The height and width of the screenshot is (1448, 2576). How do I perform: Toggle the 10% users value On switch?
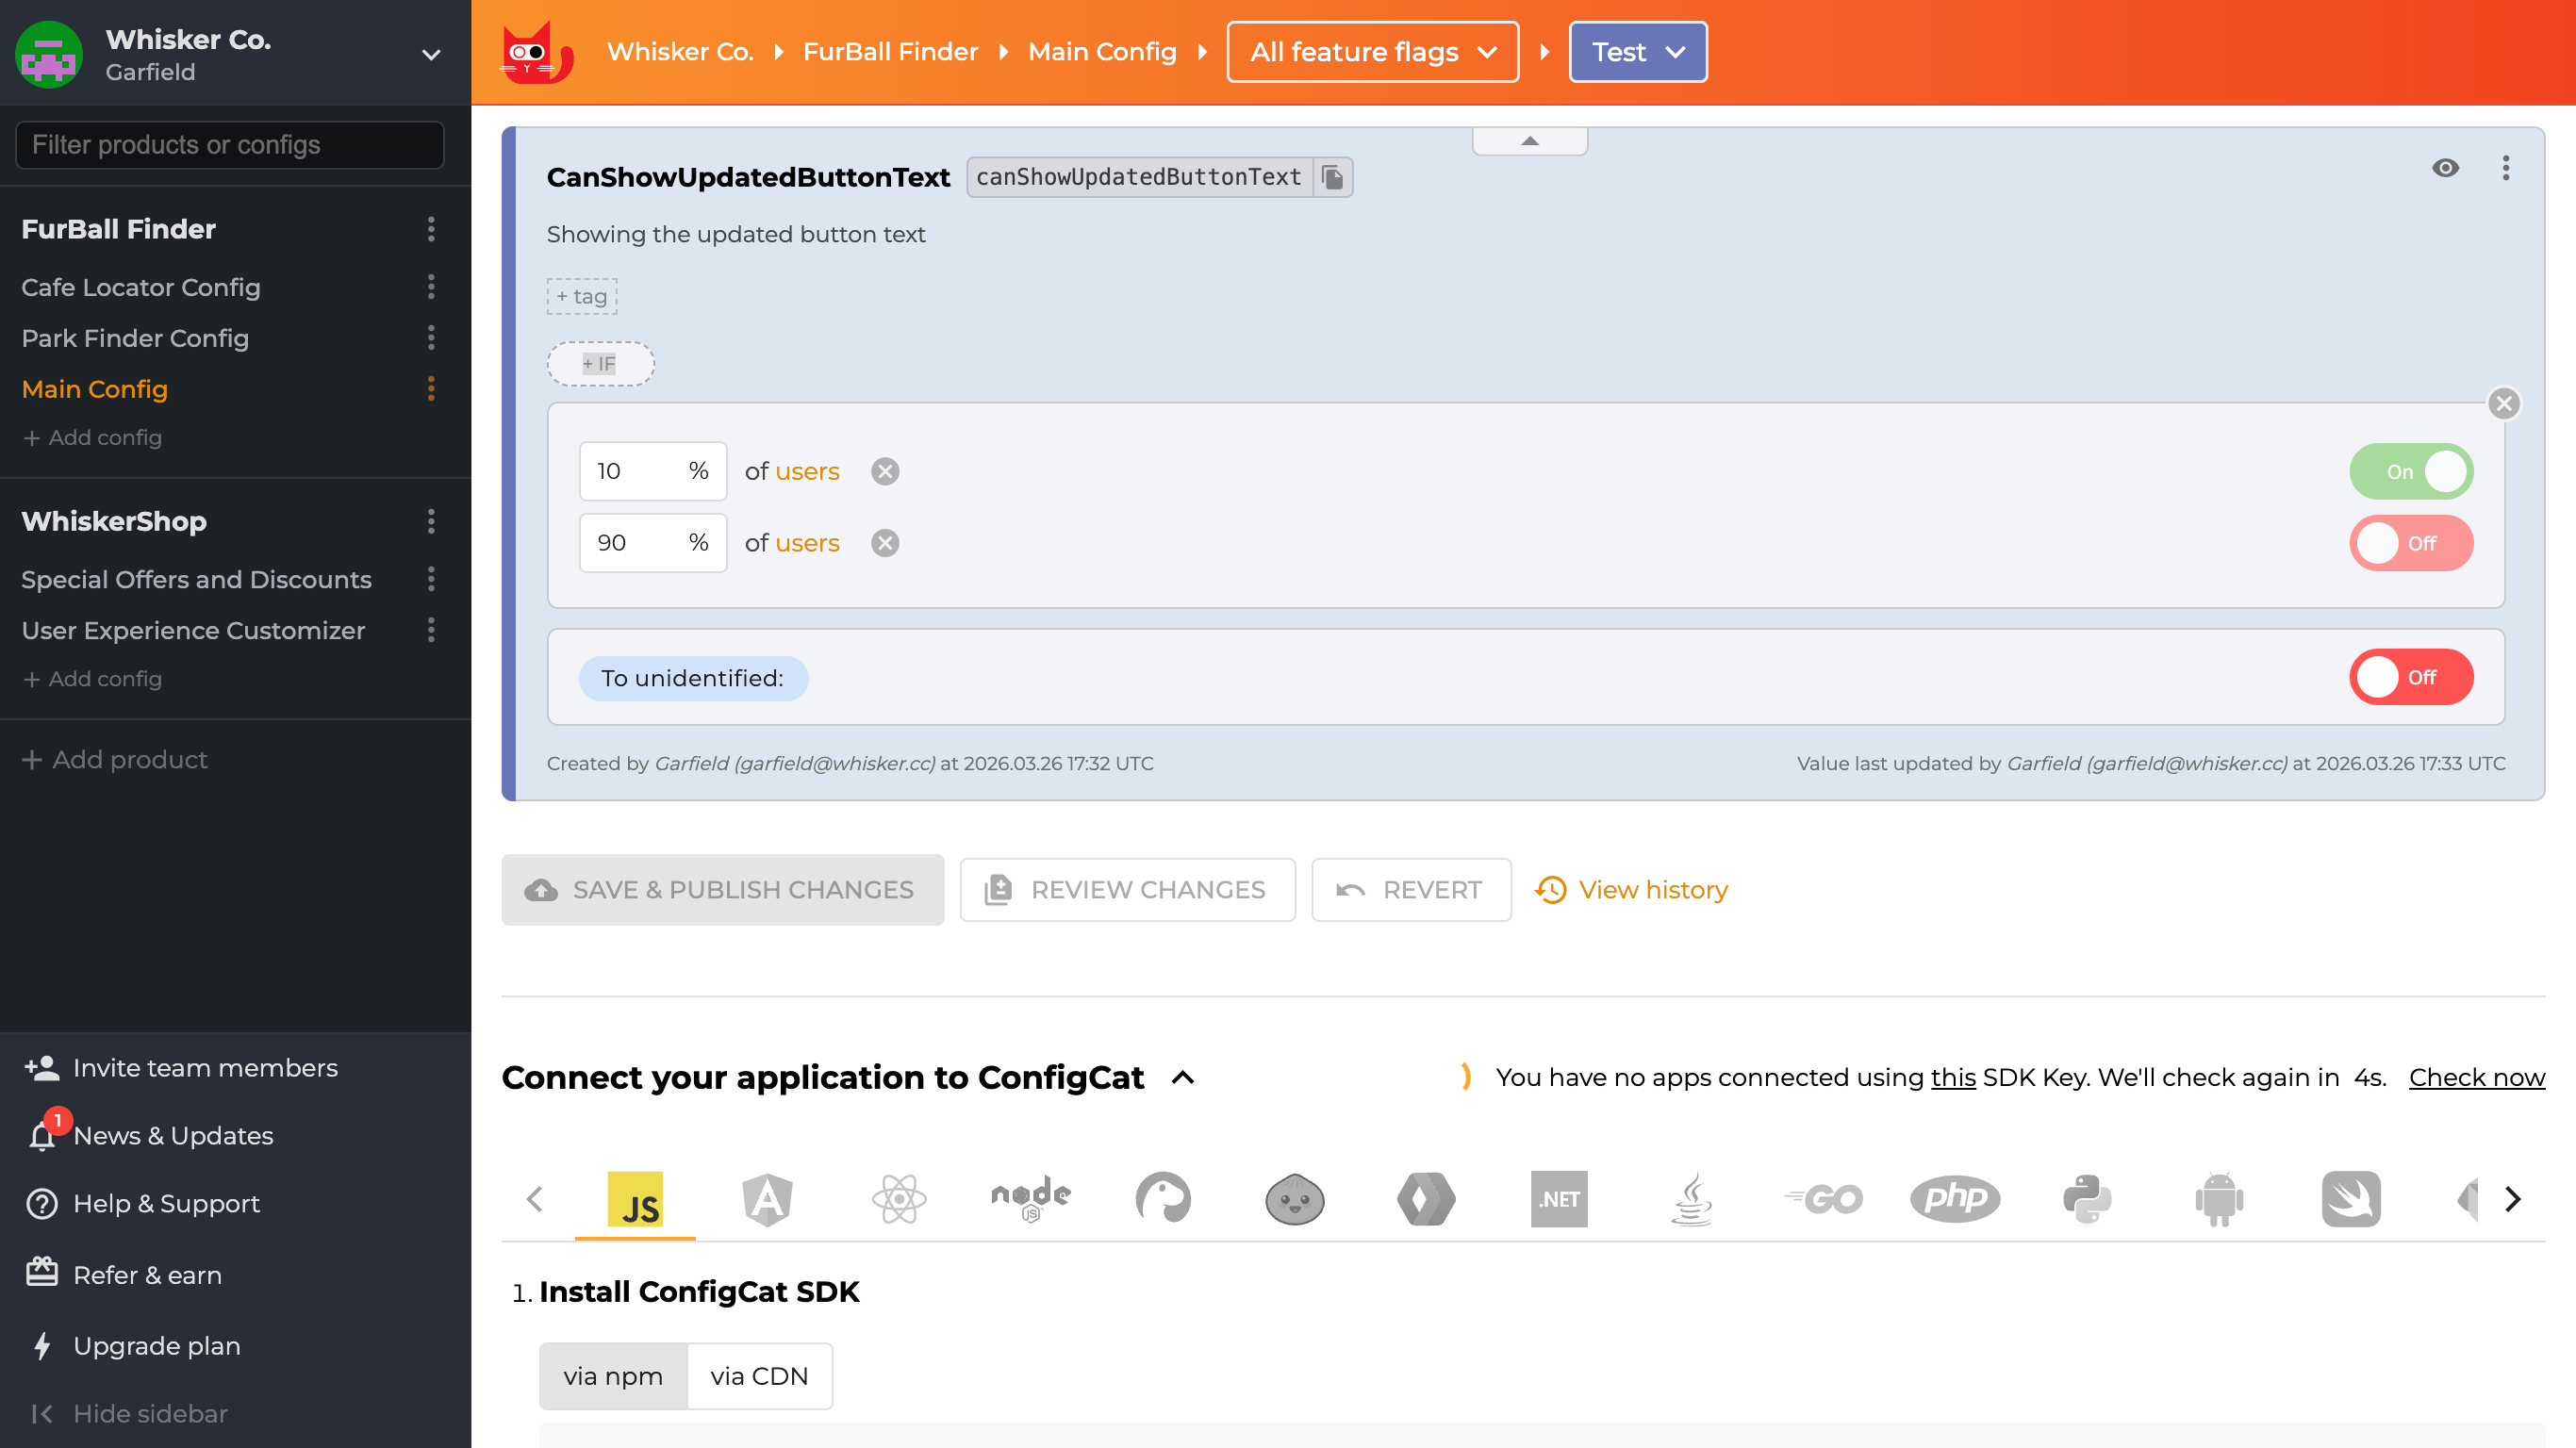tap(2411, 471)
